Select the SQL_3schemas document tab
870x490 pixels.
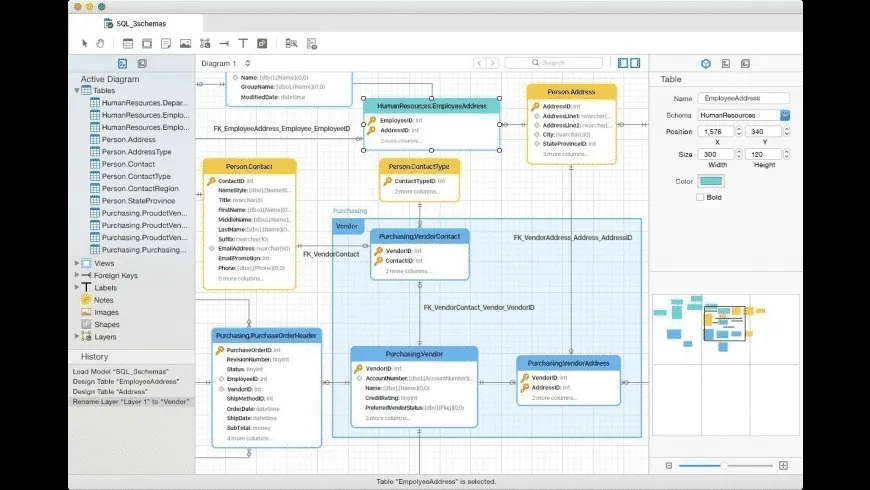pyautogui.click(x=135, y=23)
